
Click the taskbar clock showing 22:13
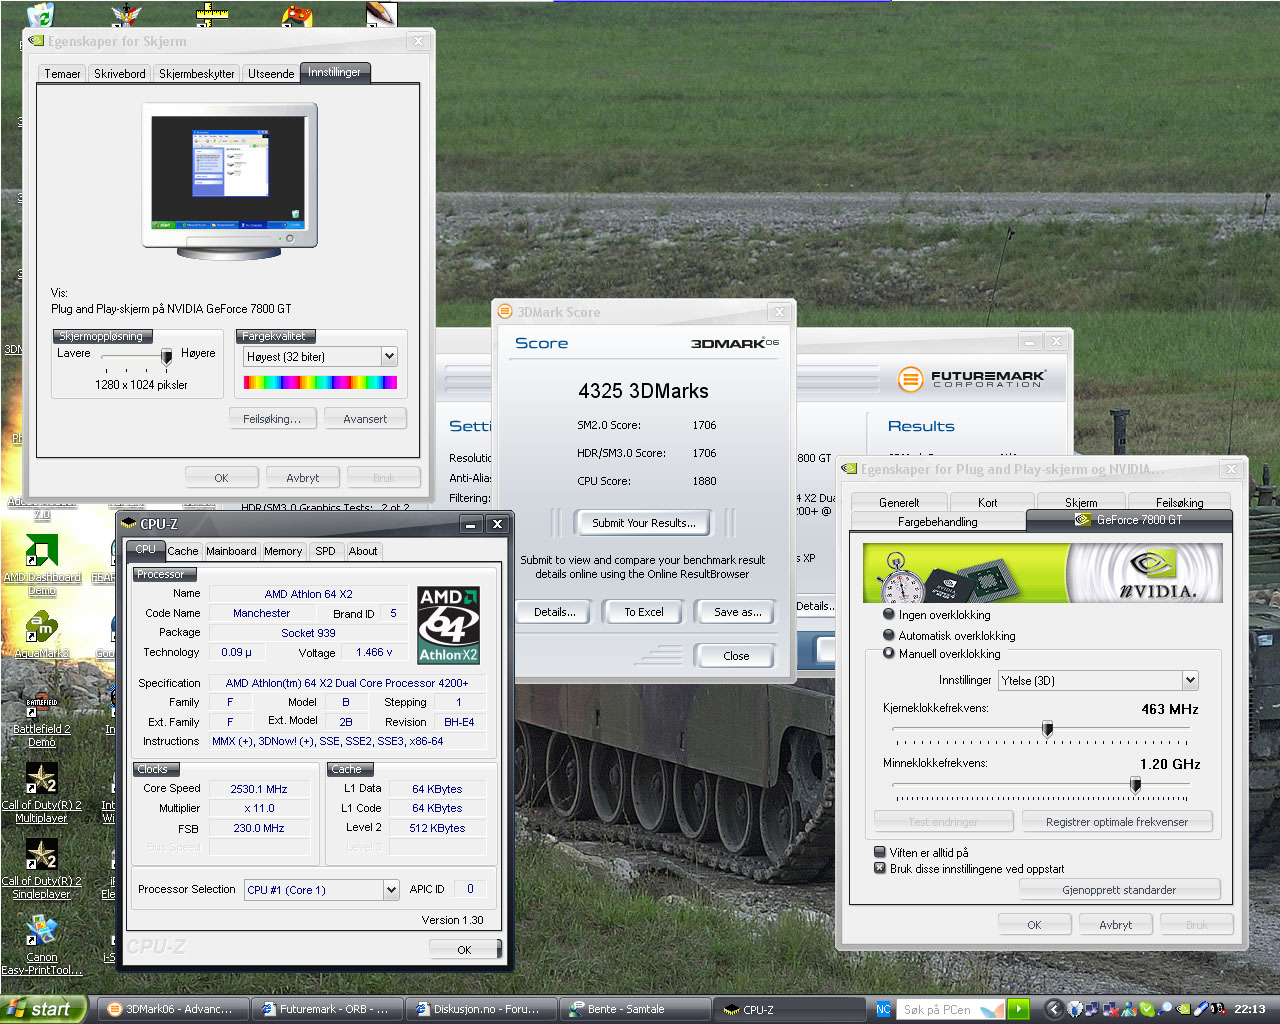pos(1249,1009)
